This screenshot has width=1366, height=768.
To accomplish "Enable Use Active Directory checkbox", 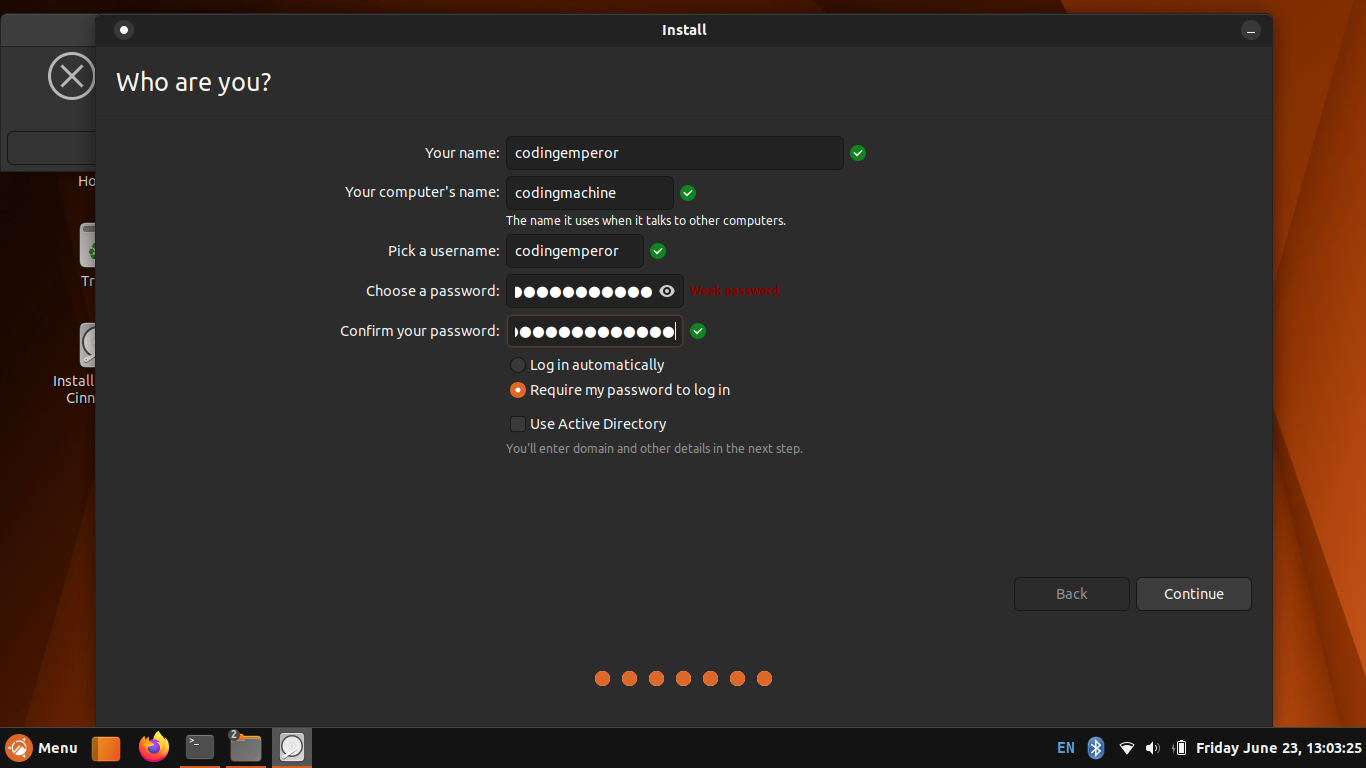I will coord(588,424).
